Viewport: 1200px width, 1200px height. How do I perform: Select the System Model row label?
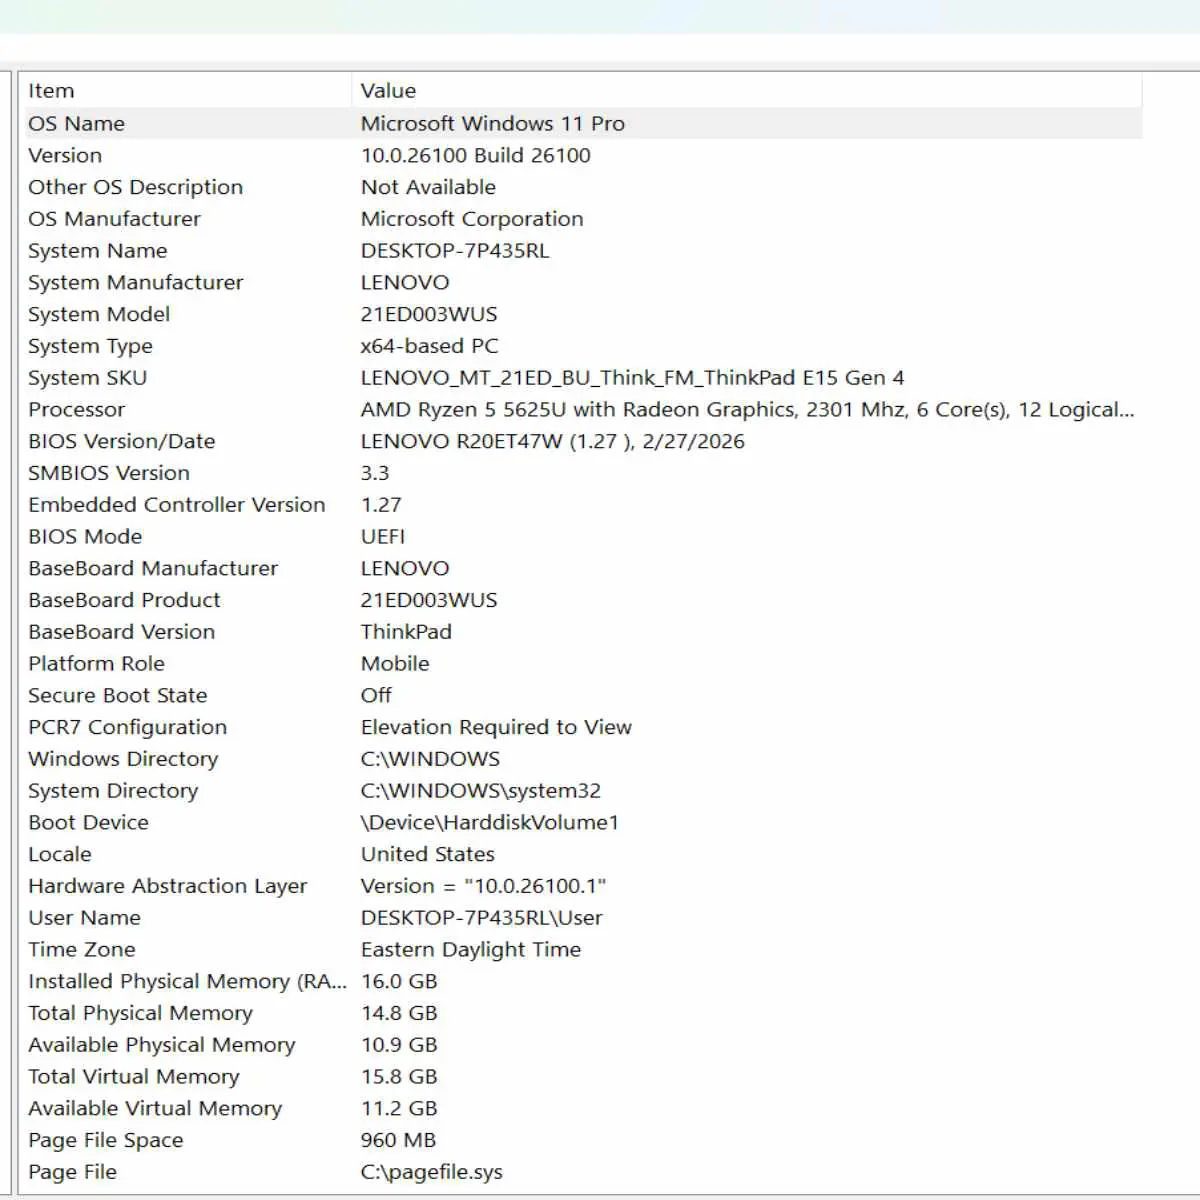coord(99,315)
